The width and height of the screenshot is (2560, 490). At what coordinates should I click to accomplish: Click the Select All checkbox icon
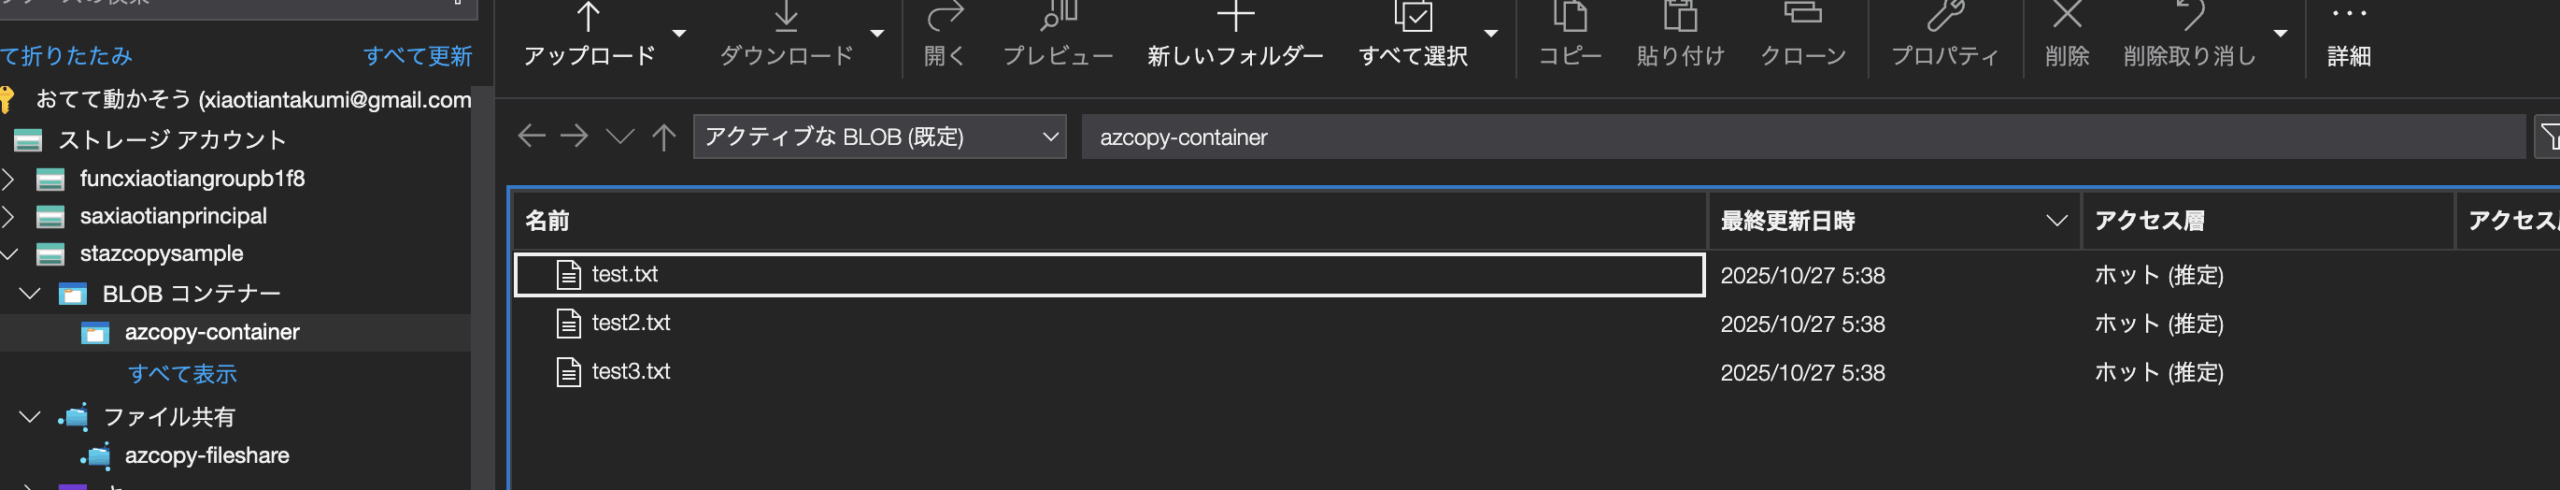1413,17
